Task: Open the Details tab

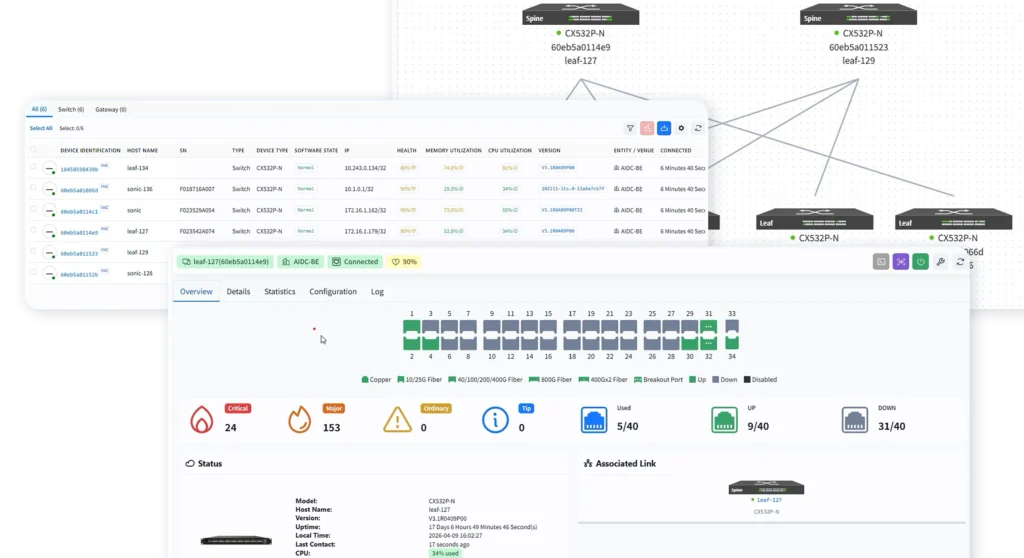Action: (x=238, y=291)
